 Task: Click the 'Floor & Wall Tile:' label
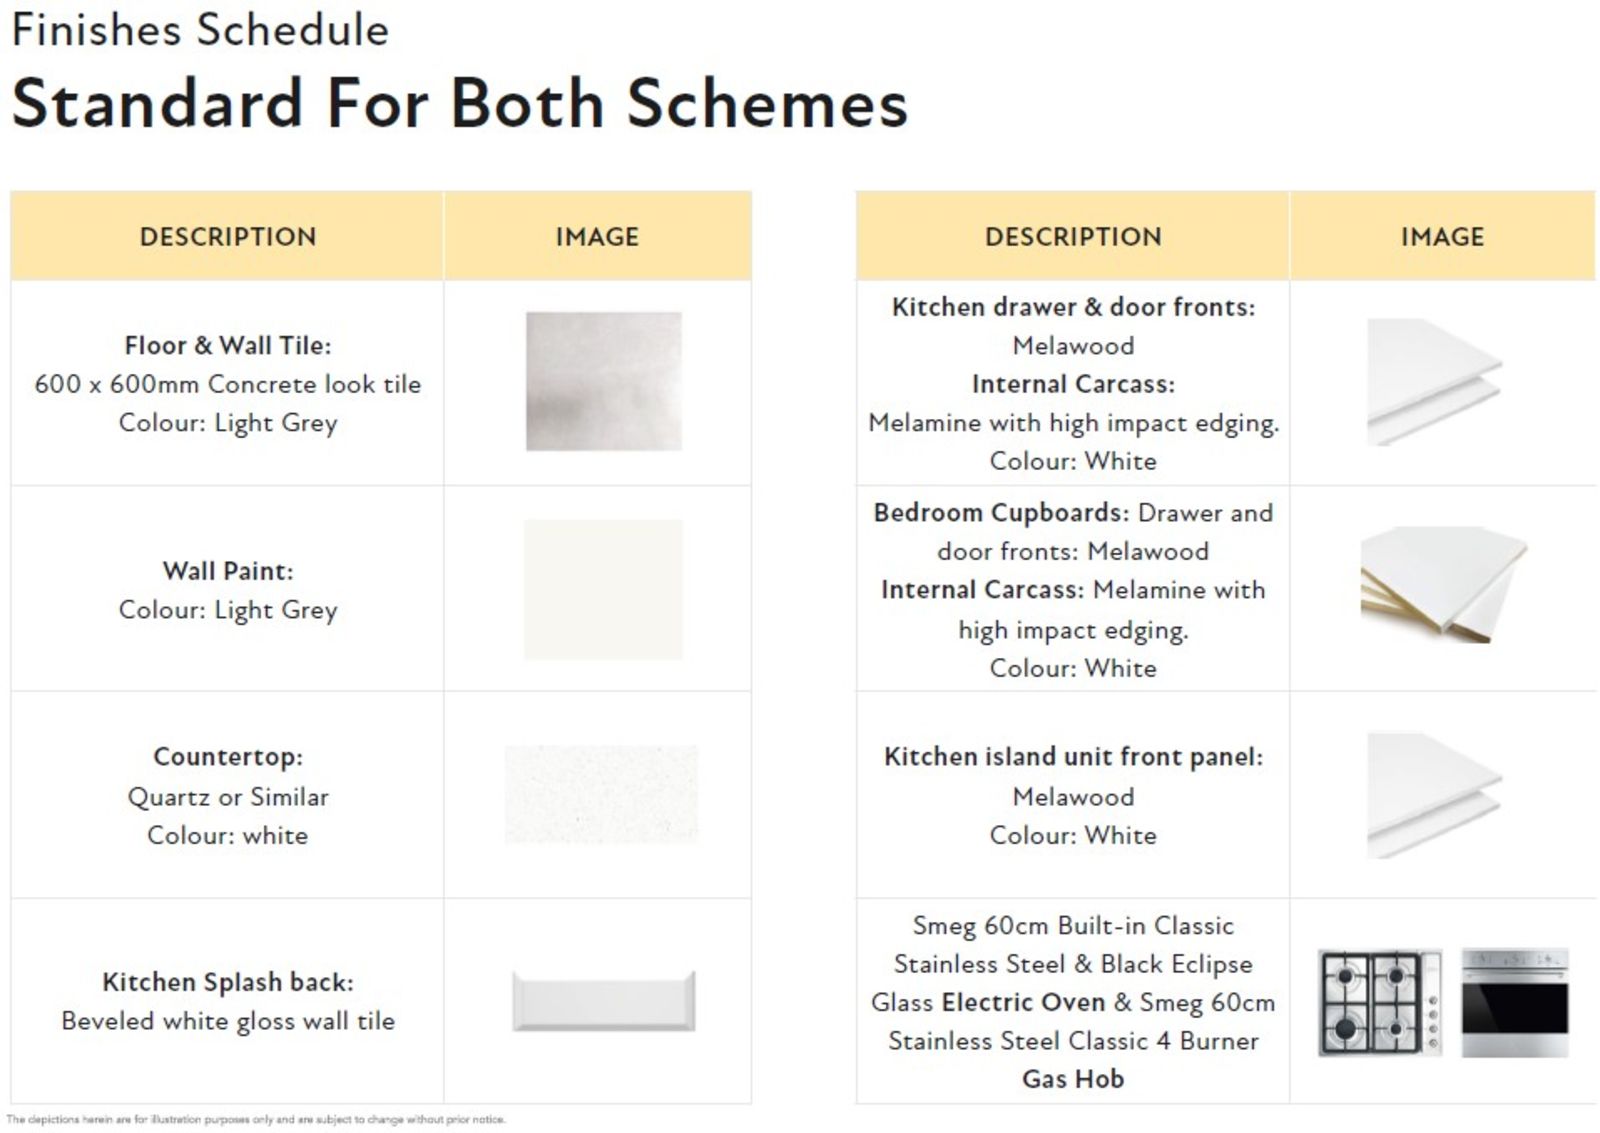tap(228, 346)
